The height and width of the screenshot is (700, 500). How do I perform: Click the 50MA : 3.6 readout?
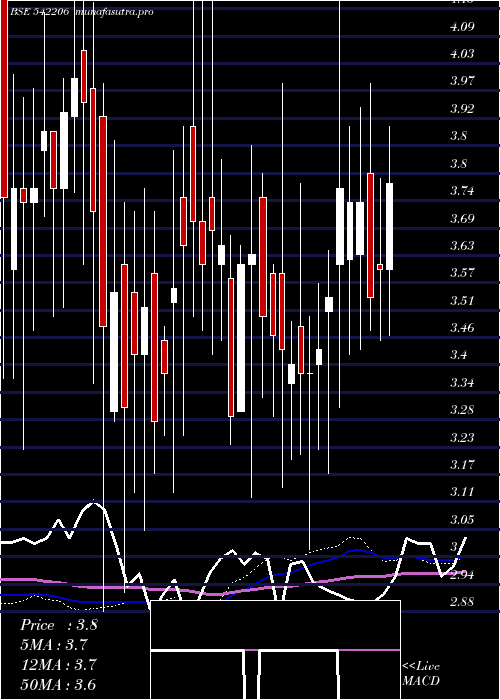[59, 685]
